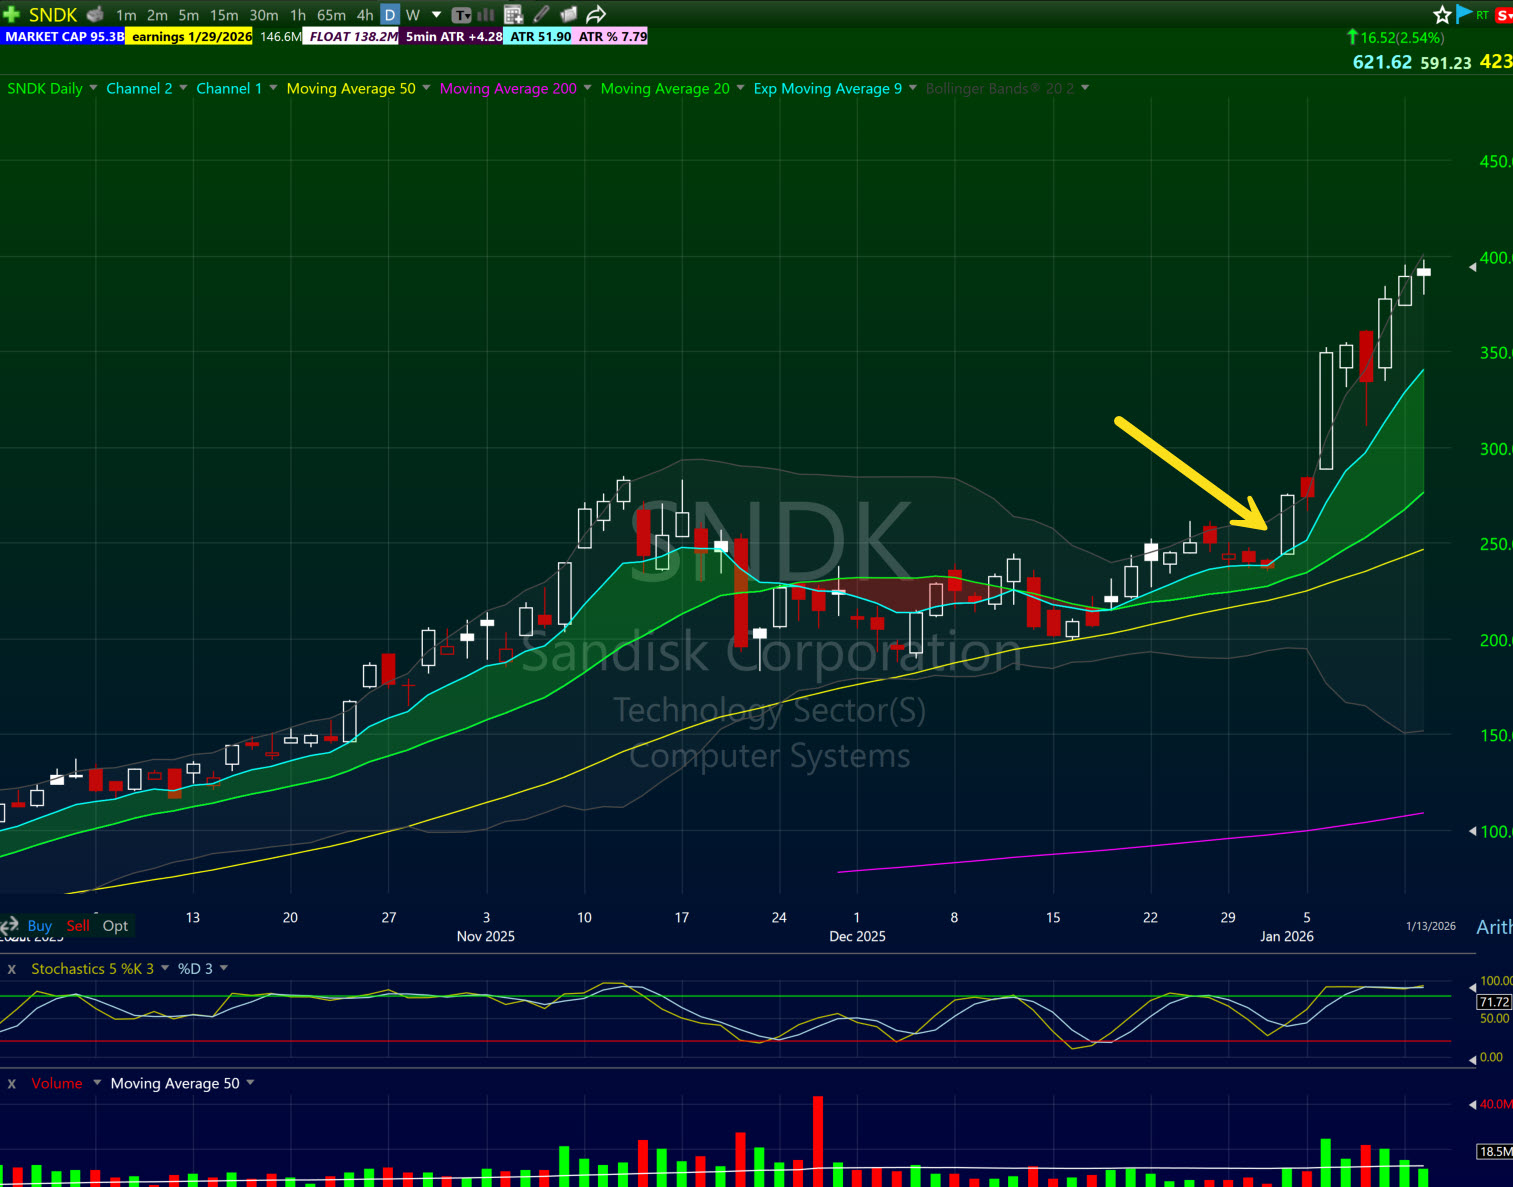Click the 40.0M volume axis marker
The height and width of the screenshot is (1187, 1513).
pos(1490,1104)
